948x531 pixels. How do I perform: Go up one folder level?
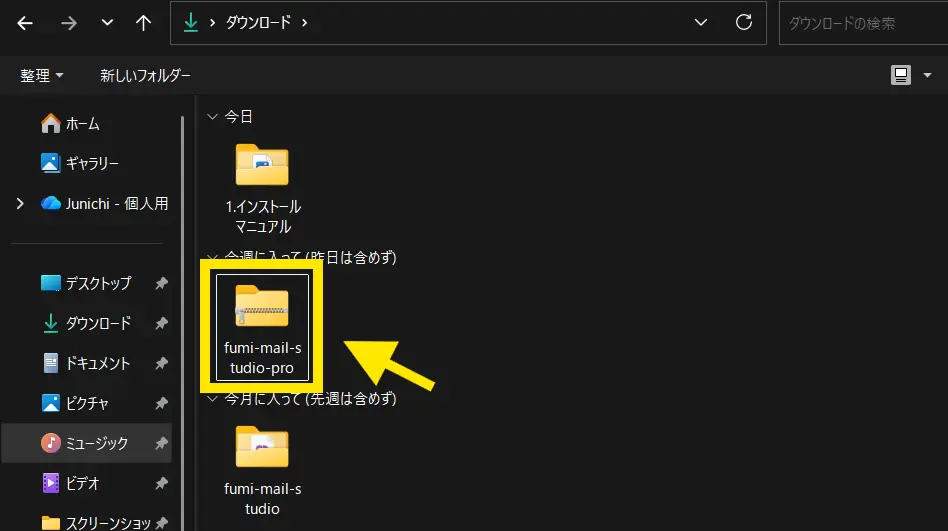pos(144,23)
